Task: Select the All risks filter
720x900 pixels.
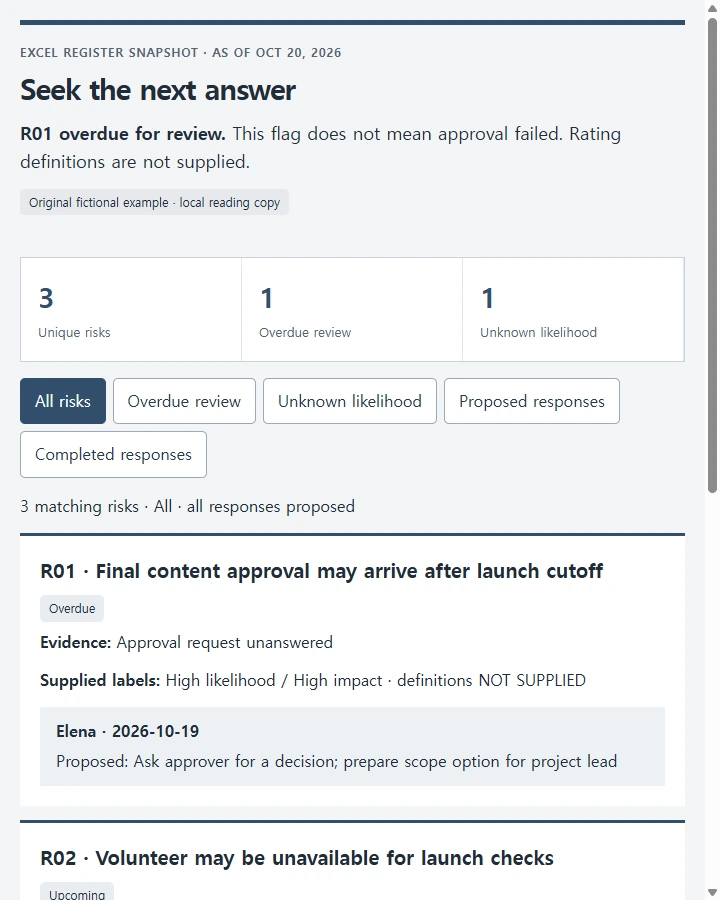Action: tap(63, 401)
